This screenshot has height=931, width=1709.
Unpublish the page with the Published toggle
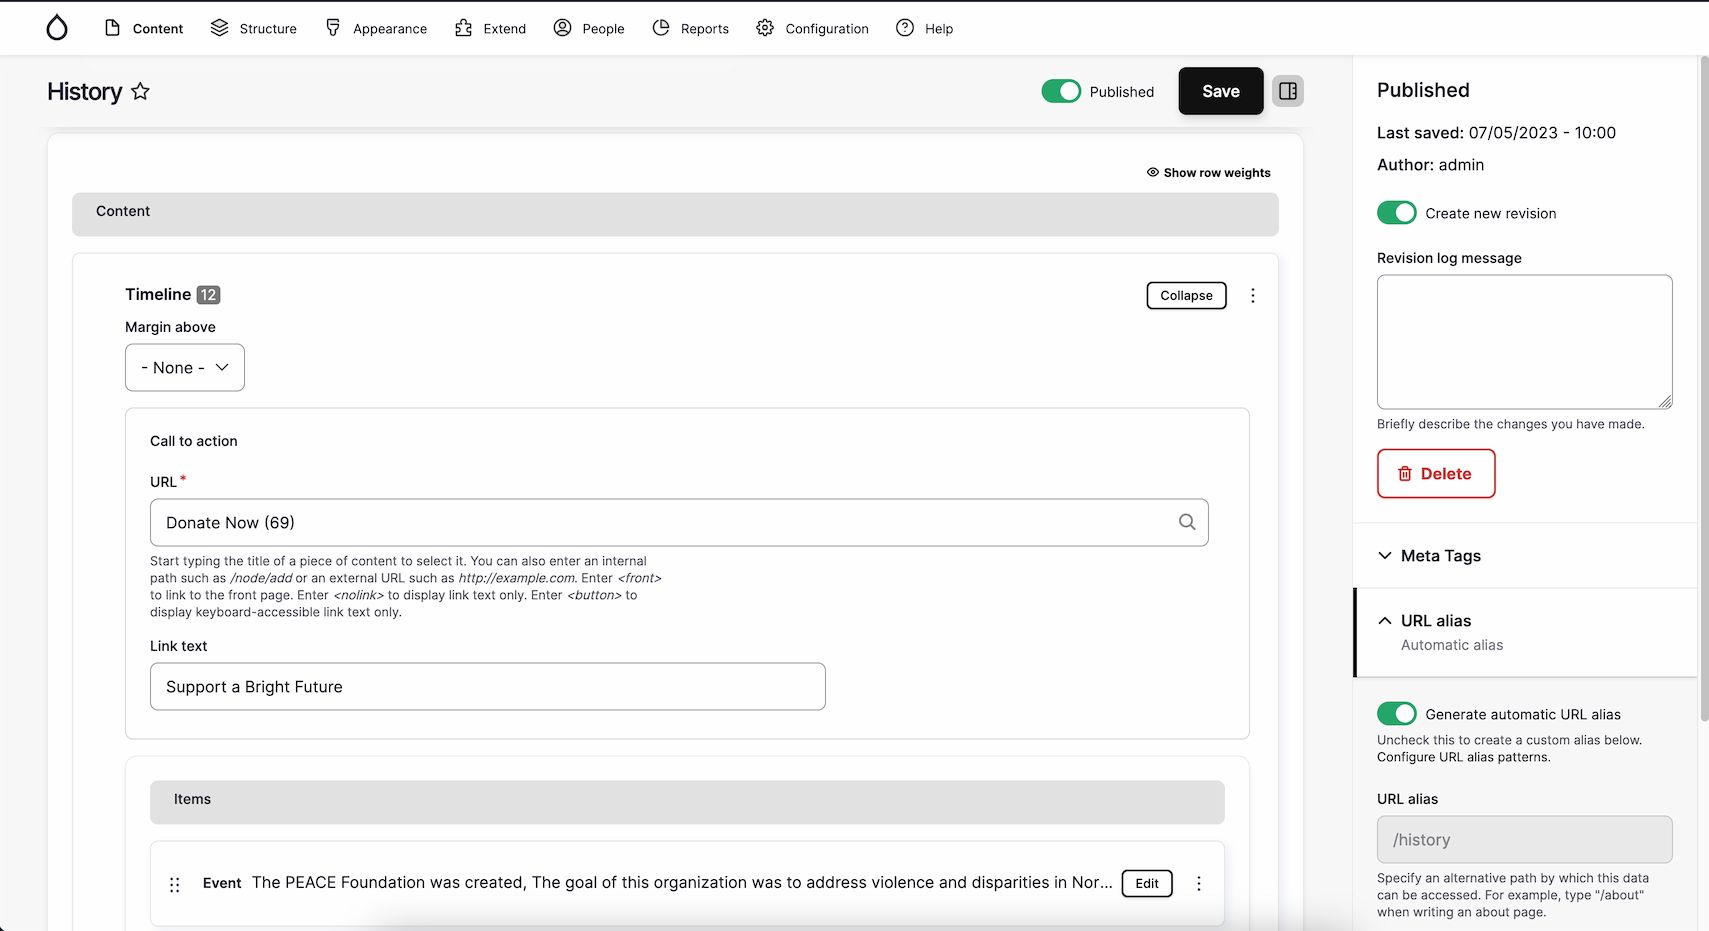coord(1061,91)
